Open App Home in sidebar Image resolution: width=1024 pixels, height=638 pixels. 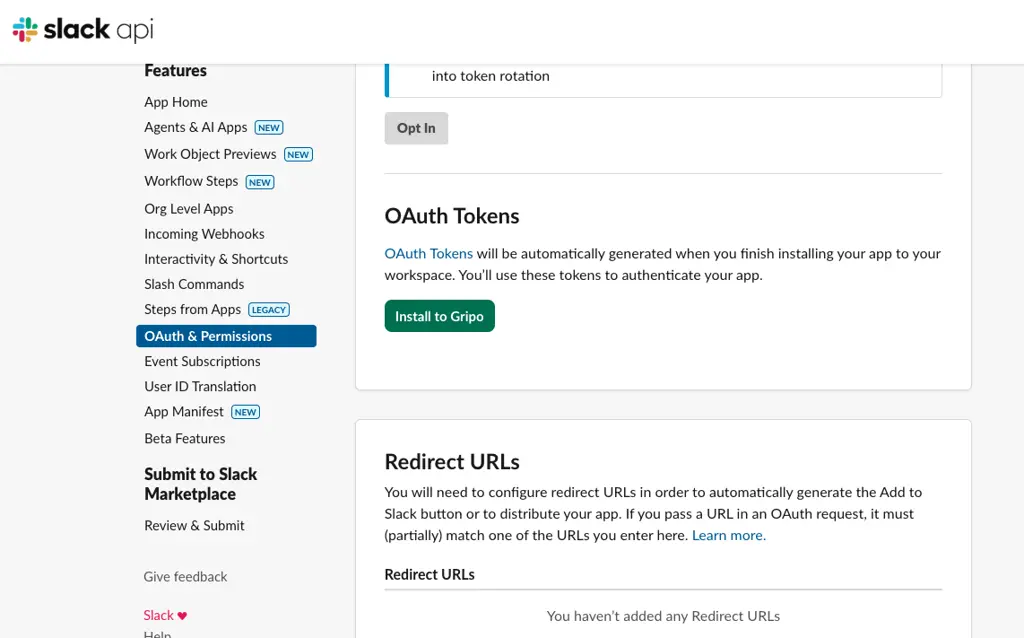click(x=176, y=102)
